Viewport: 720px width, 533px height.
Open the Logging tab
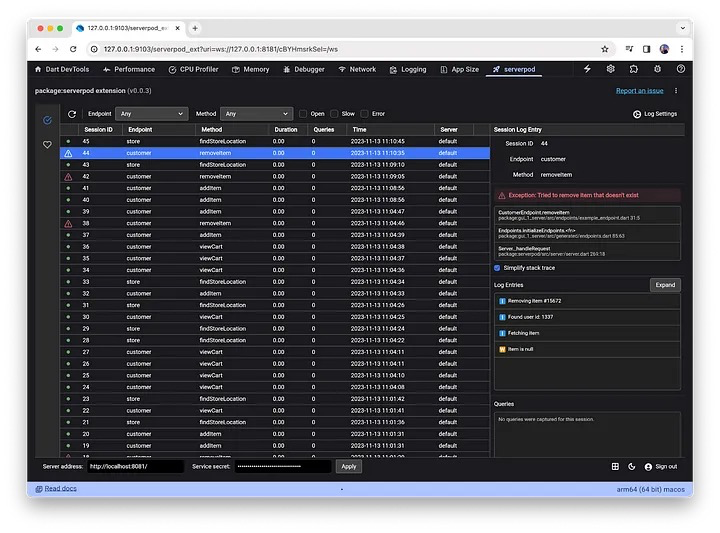(408, 69)
